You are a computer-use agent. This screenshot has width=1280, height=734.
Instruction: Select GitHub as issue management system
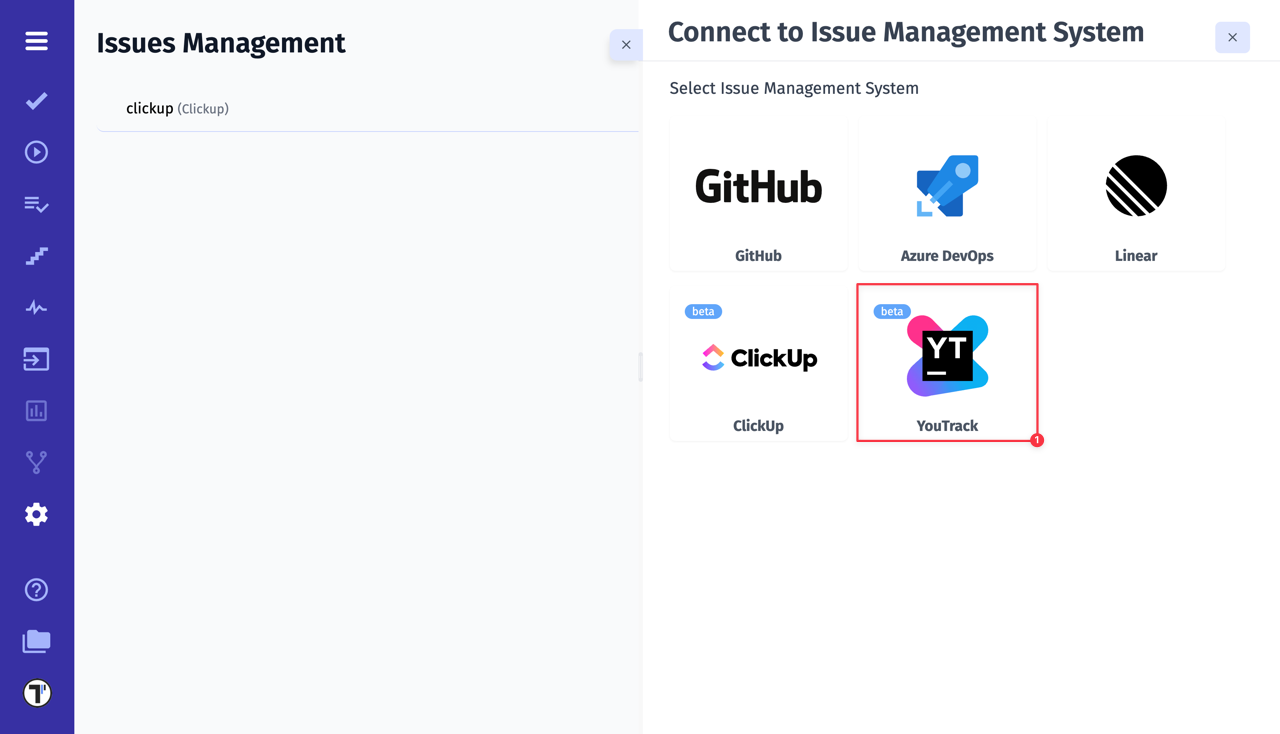pos(758,195)
